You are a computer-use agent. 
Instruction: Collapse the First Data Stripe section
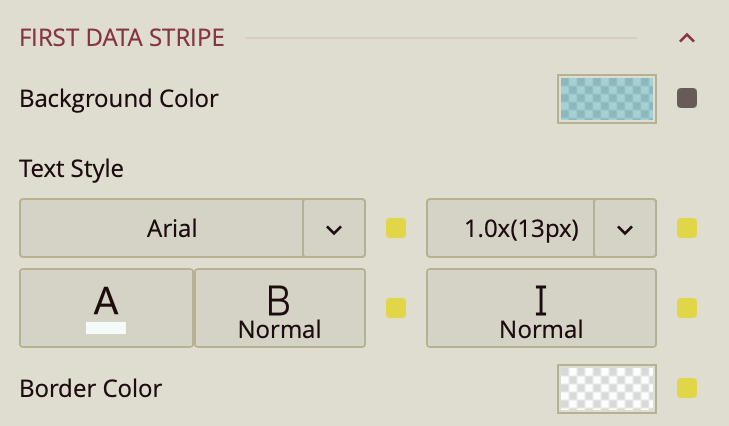pyautogui.click(x=686, y=39)
